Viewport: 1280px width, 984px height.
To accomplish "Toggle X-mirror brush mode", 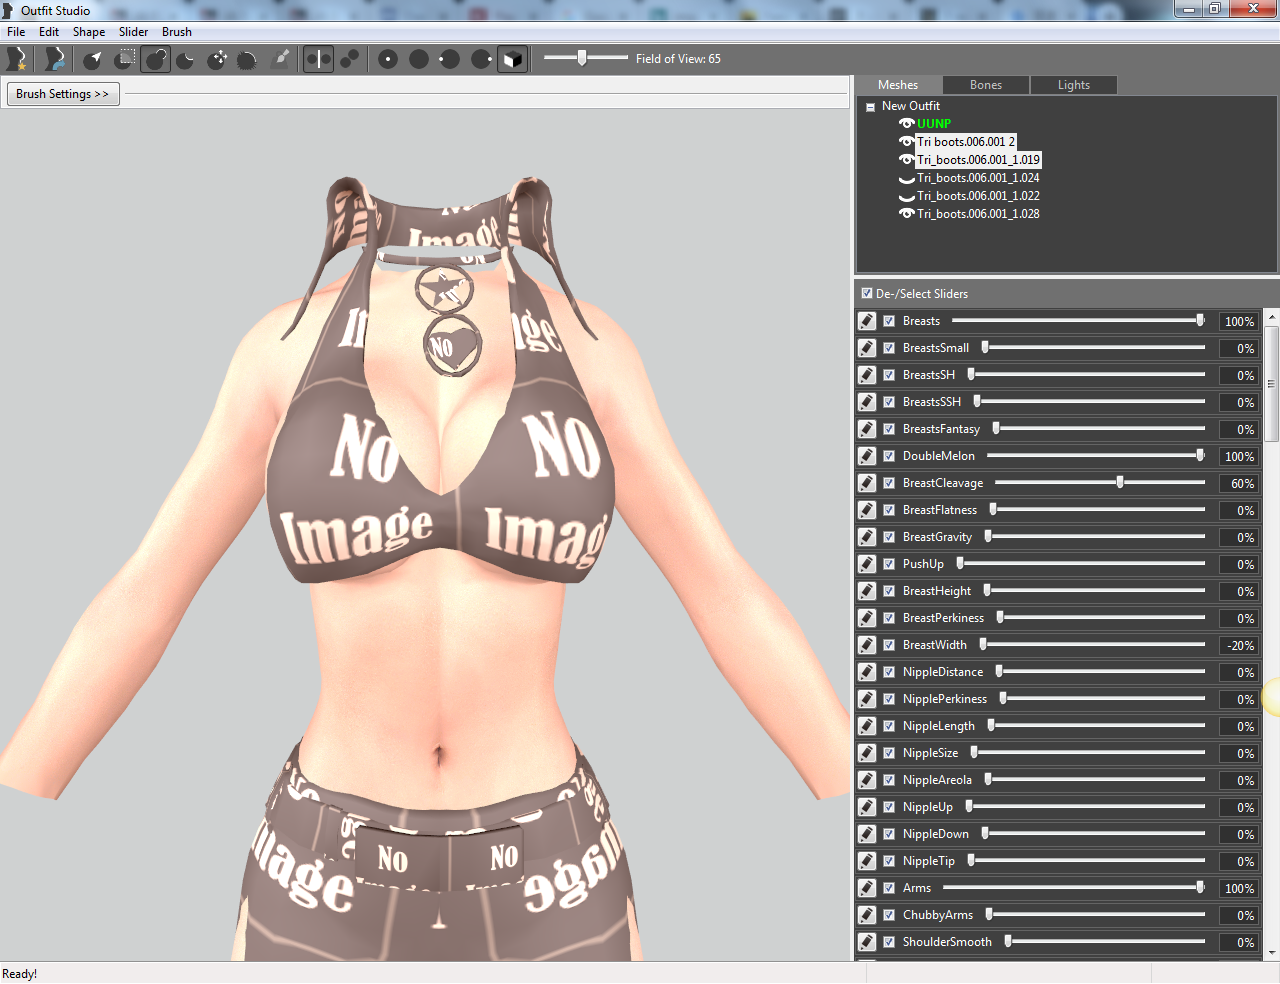I will pyautogui.click(x=318, y=59).
